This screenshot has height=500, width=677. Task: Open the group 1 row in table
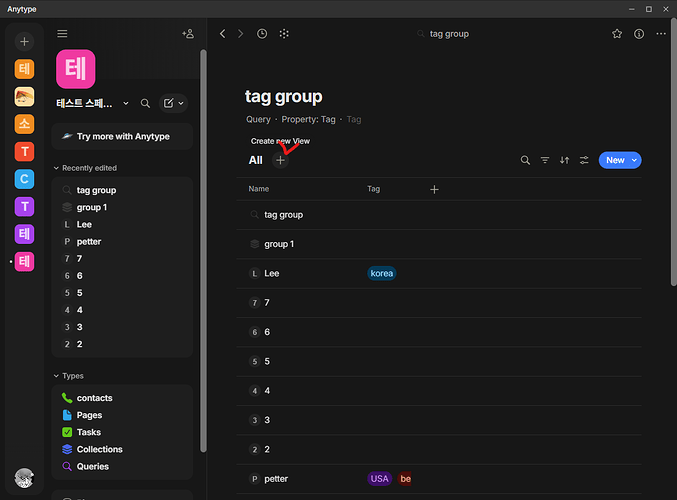(439, 244)
